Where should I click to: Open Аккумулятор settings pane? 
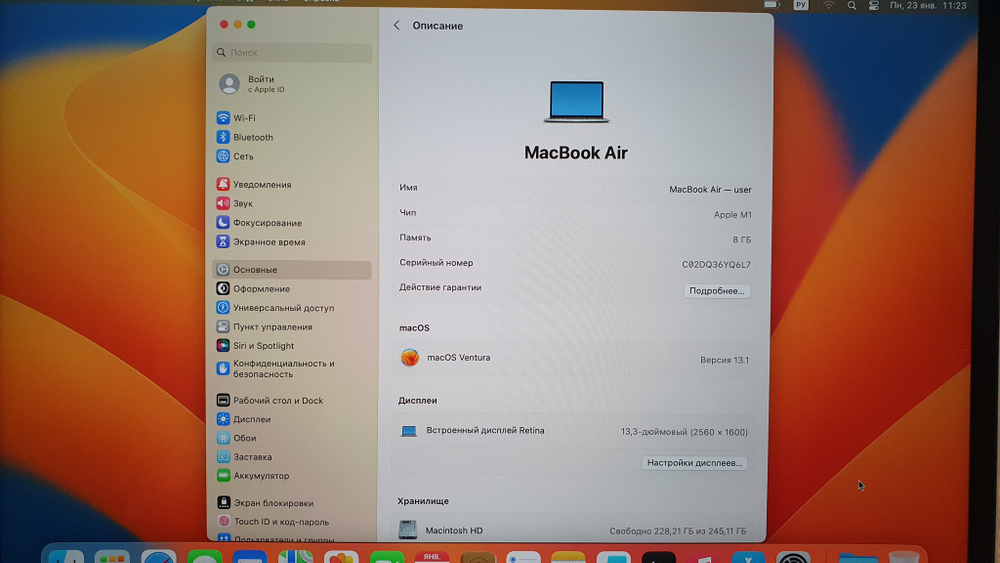coord(253,476)
